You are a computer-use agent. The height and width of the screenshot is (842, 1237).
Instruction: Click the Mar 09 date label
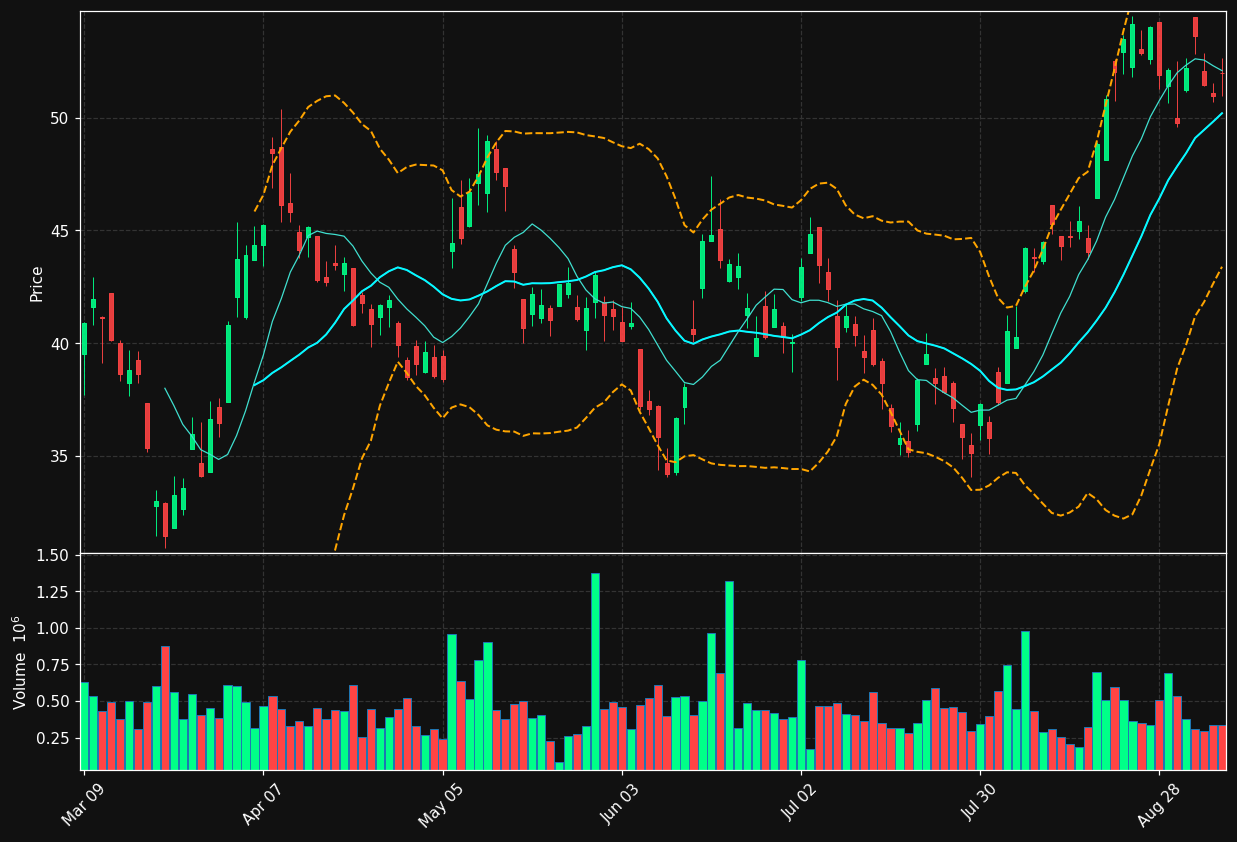click(x=81, y=807)
